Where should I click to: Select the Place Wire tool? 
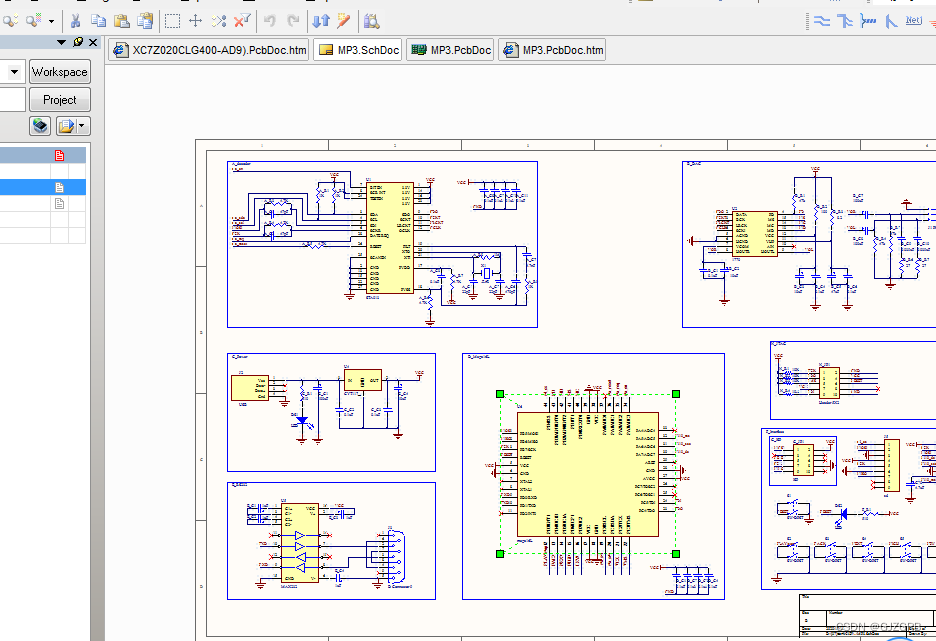[x=821, y=20]
